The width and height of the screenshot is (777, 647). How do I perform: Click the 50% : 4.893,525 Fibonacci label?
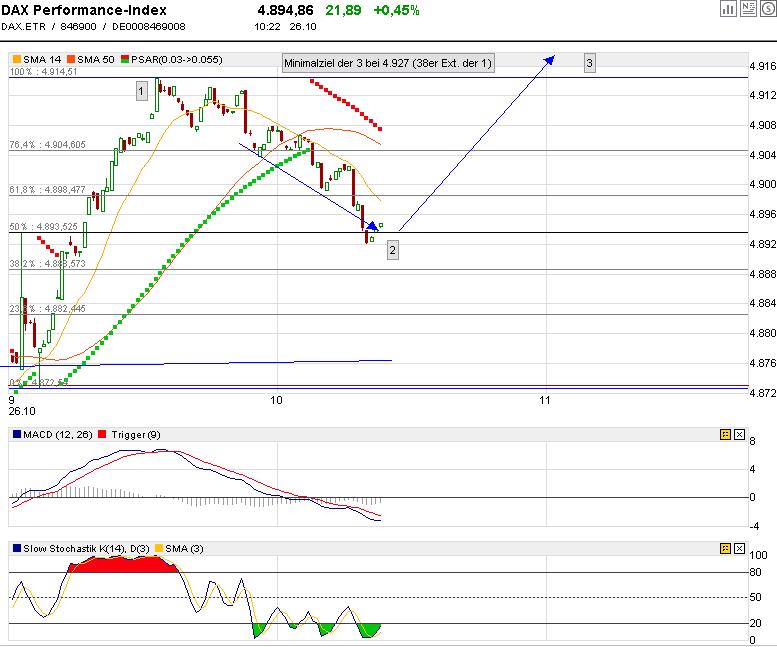(44, 227)
